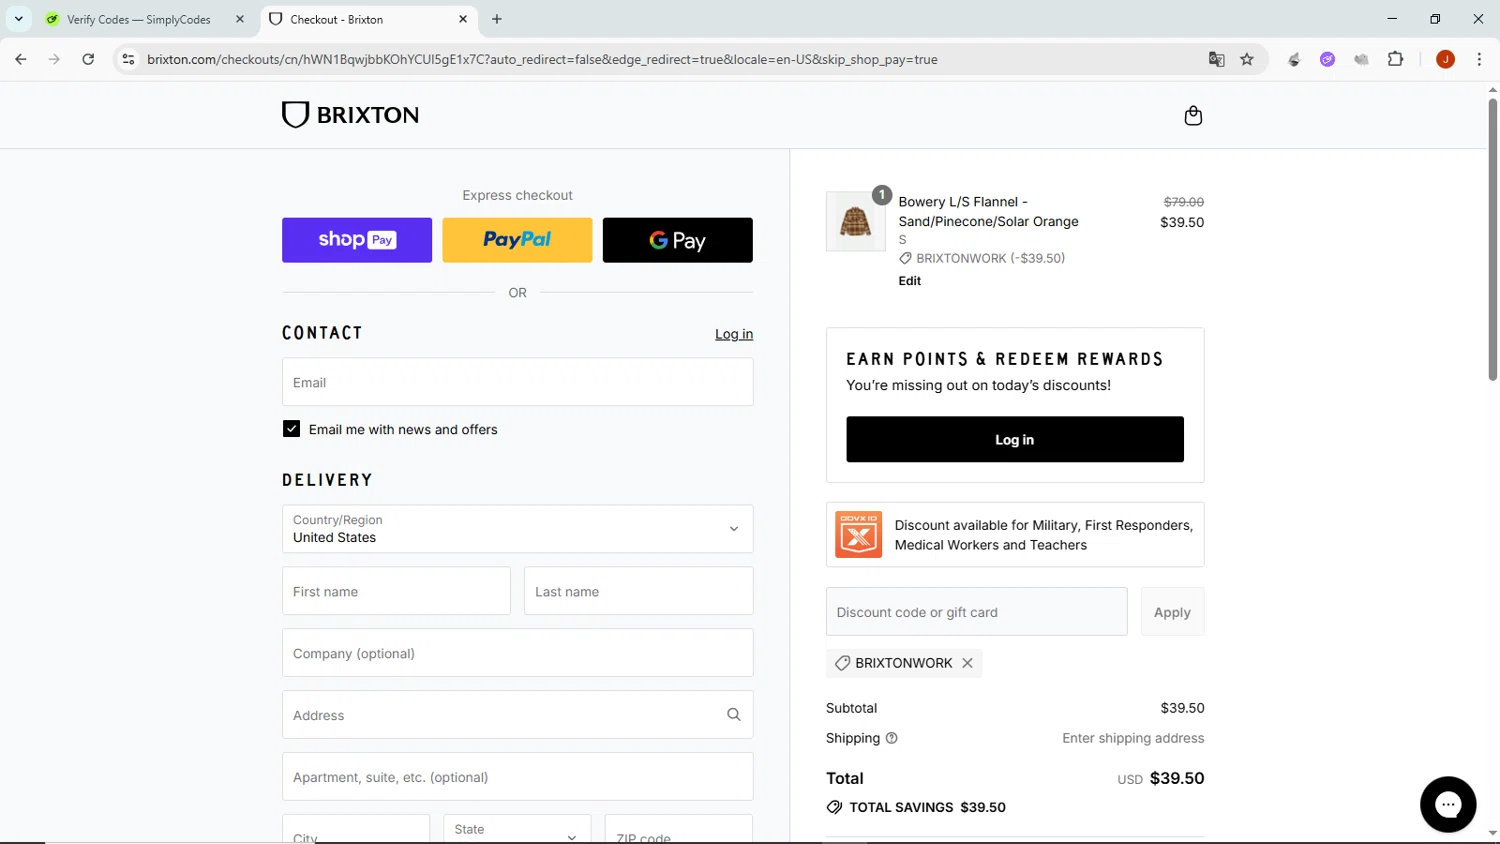
Task: Bookmark this page with star icon
Action: (1247, 59)
